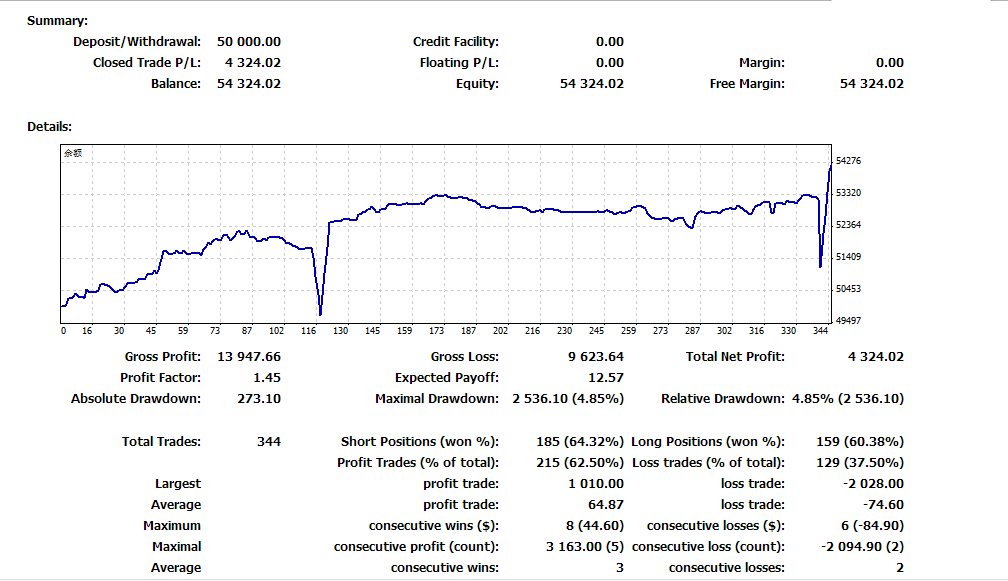Select the value "4.85% (2 536.10)"
This screenshot has height=581, width=1008.
pos(848,399)
